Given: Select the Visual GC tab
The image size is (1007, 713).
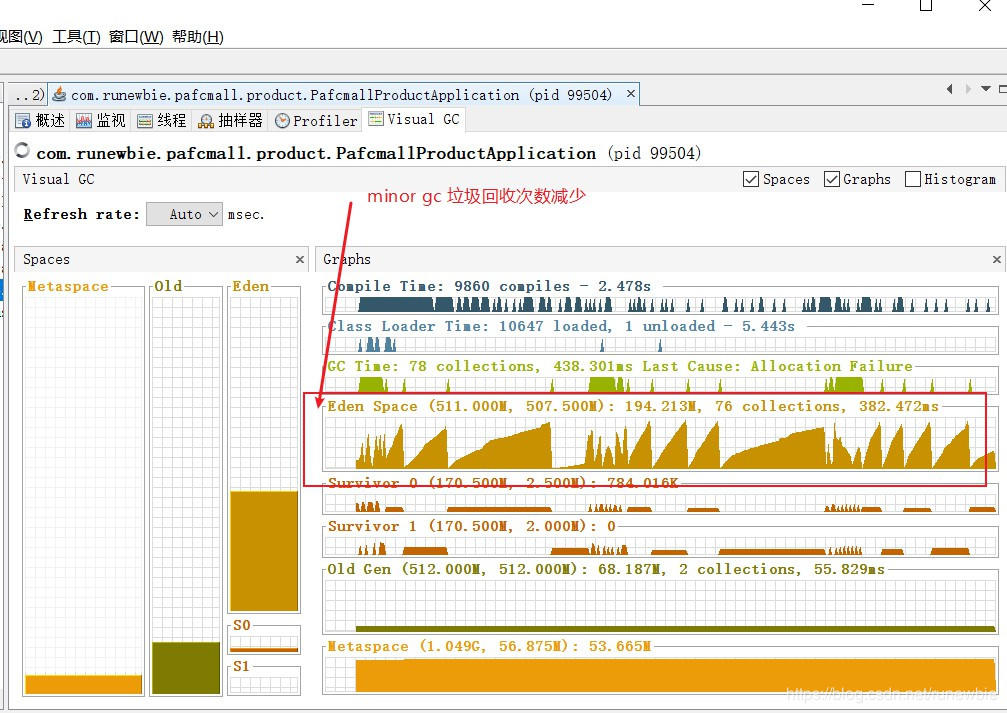Looking at the screenshot, I should click(x=414, y=119).
